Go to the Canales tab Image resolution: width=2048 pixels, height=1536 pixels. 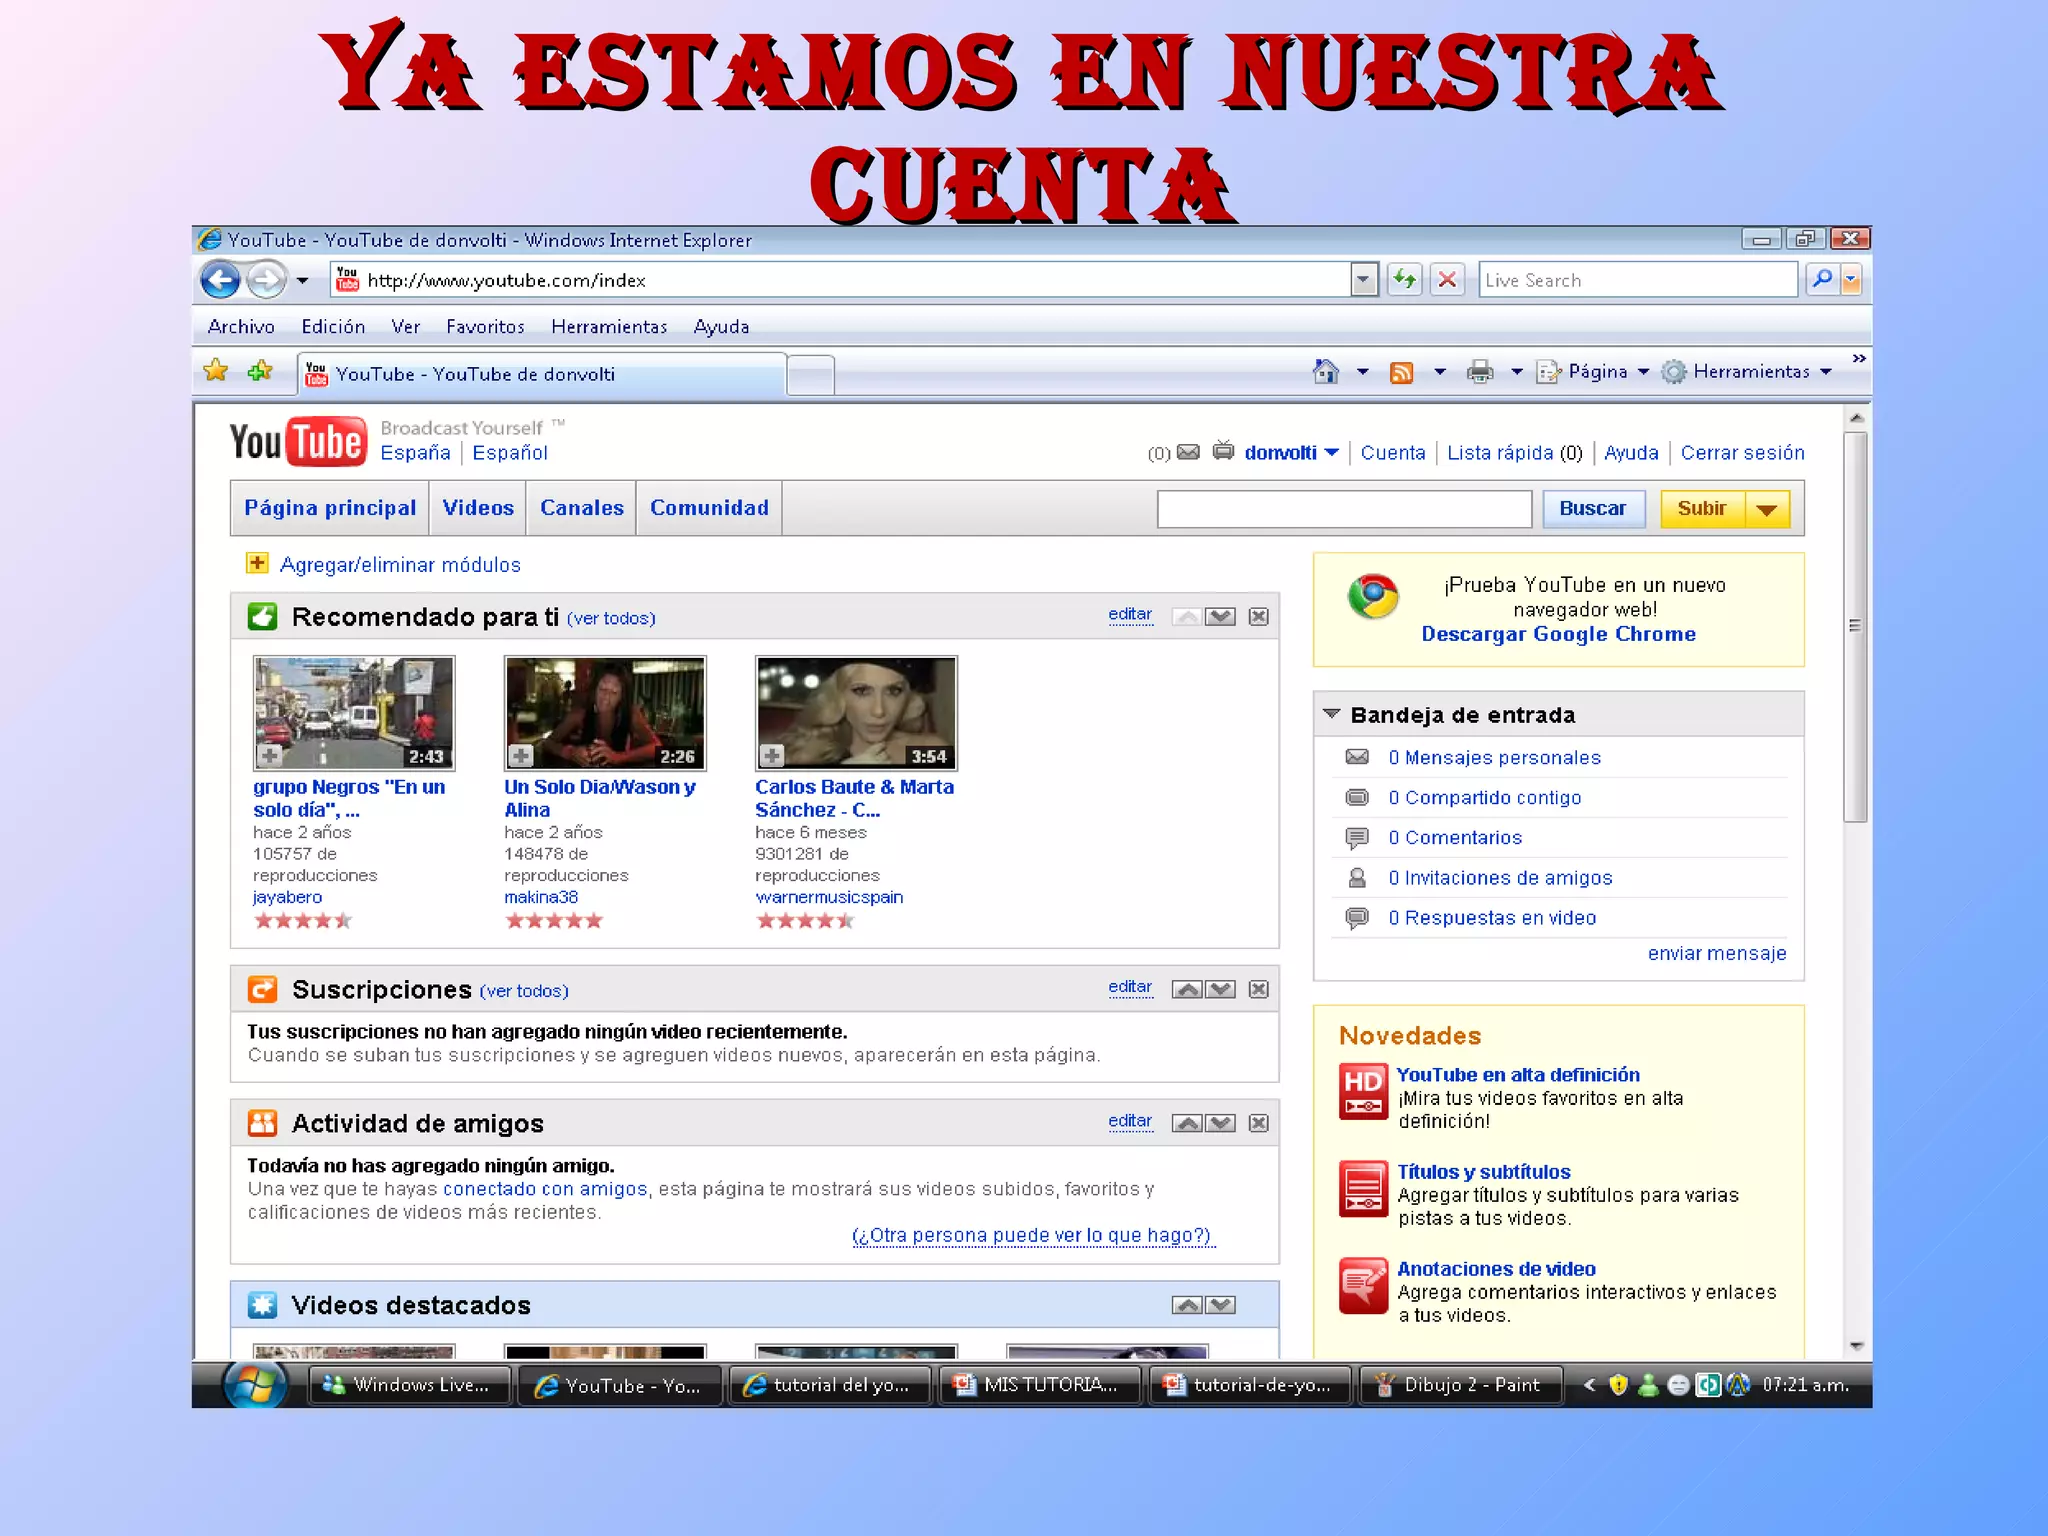(x=582, y=508)
